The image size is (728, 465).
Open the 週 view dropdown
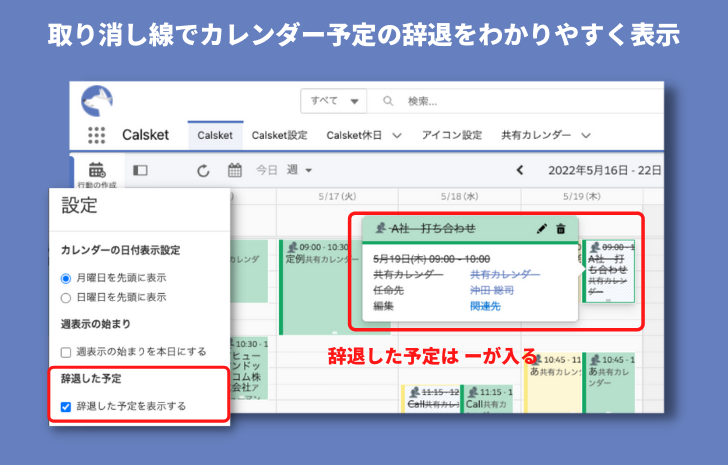[299, 170]
